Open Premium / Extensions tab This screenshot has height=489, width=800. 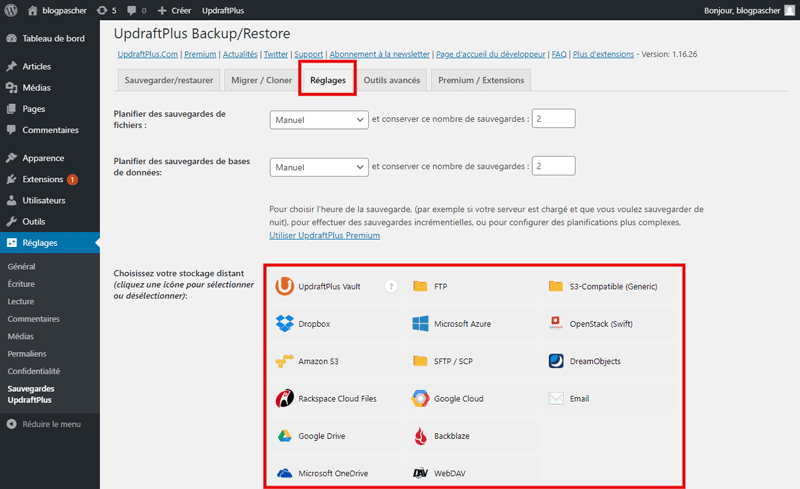pyautogui.click(x=481, y=80)
